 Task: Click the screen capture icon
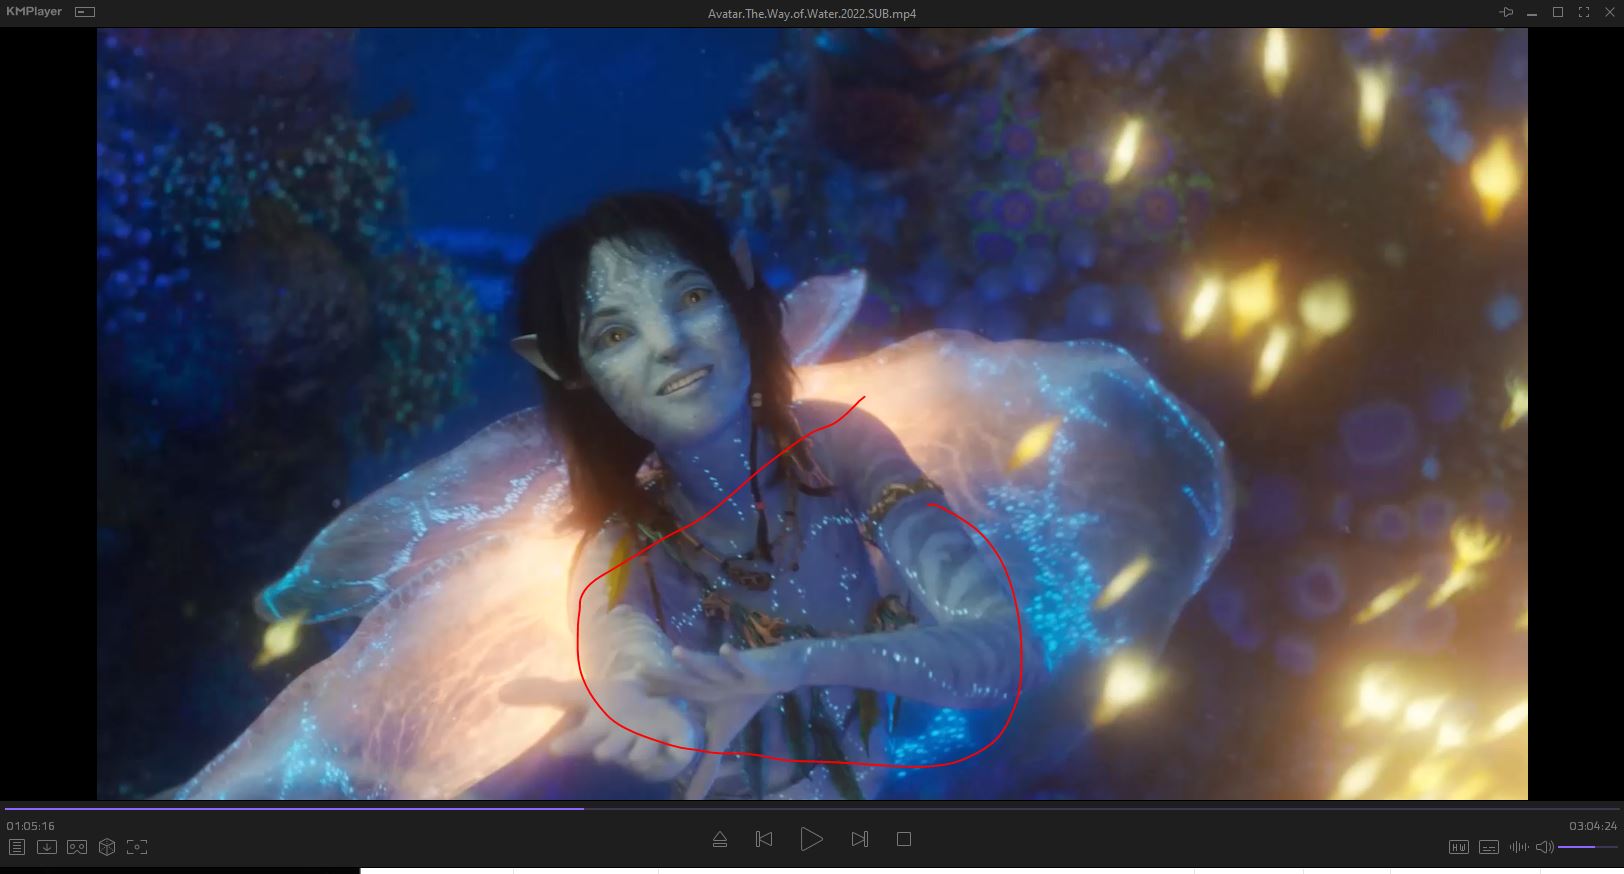click(137, 847)
